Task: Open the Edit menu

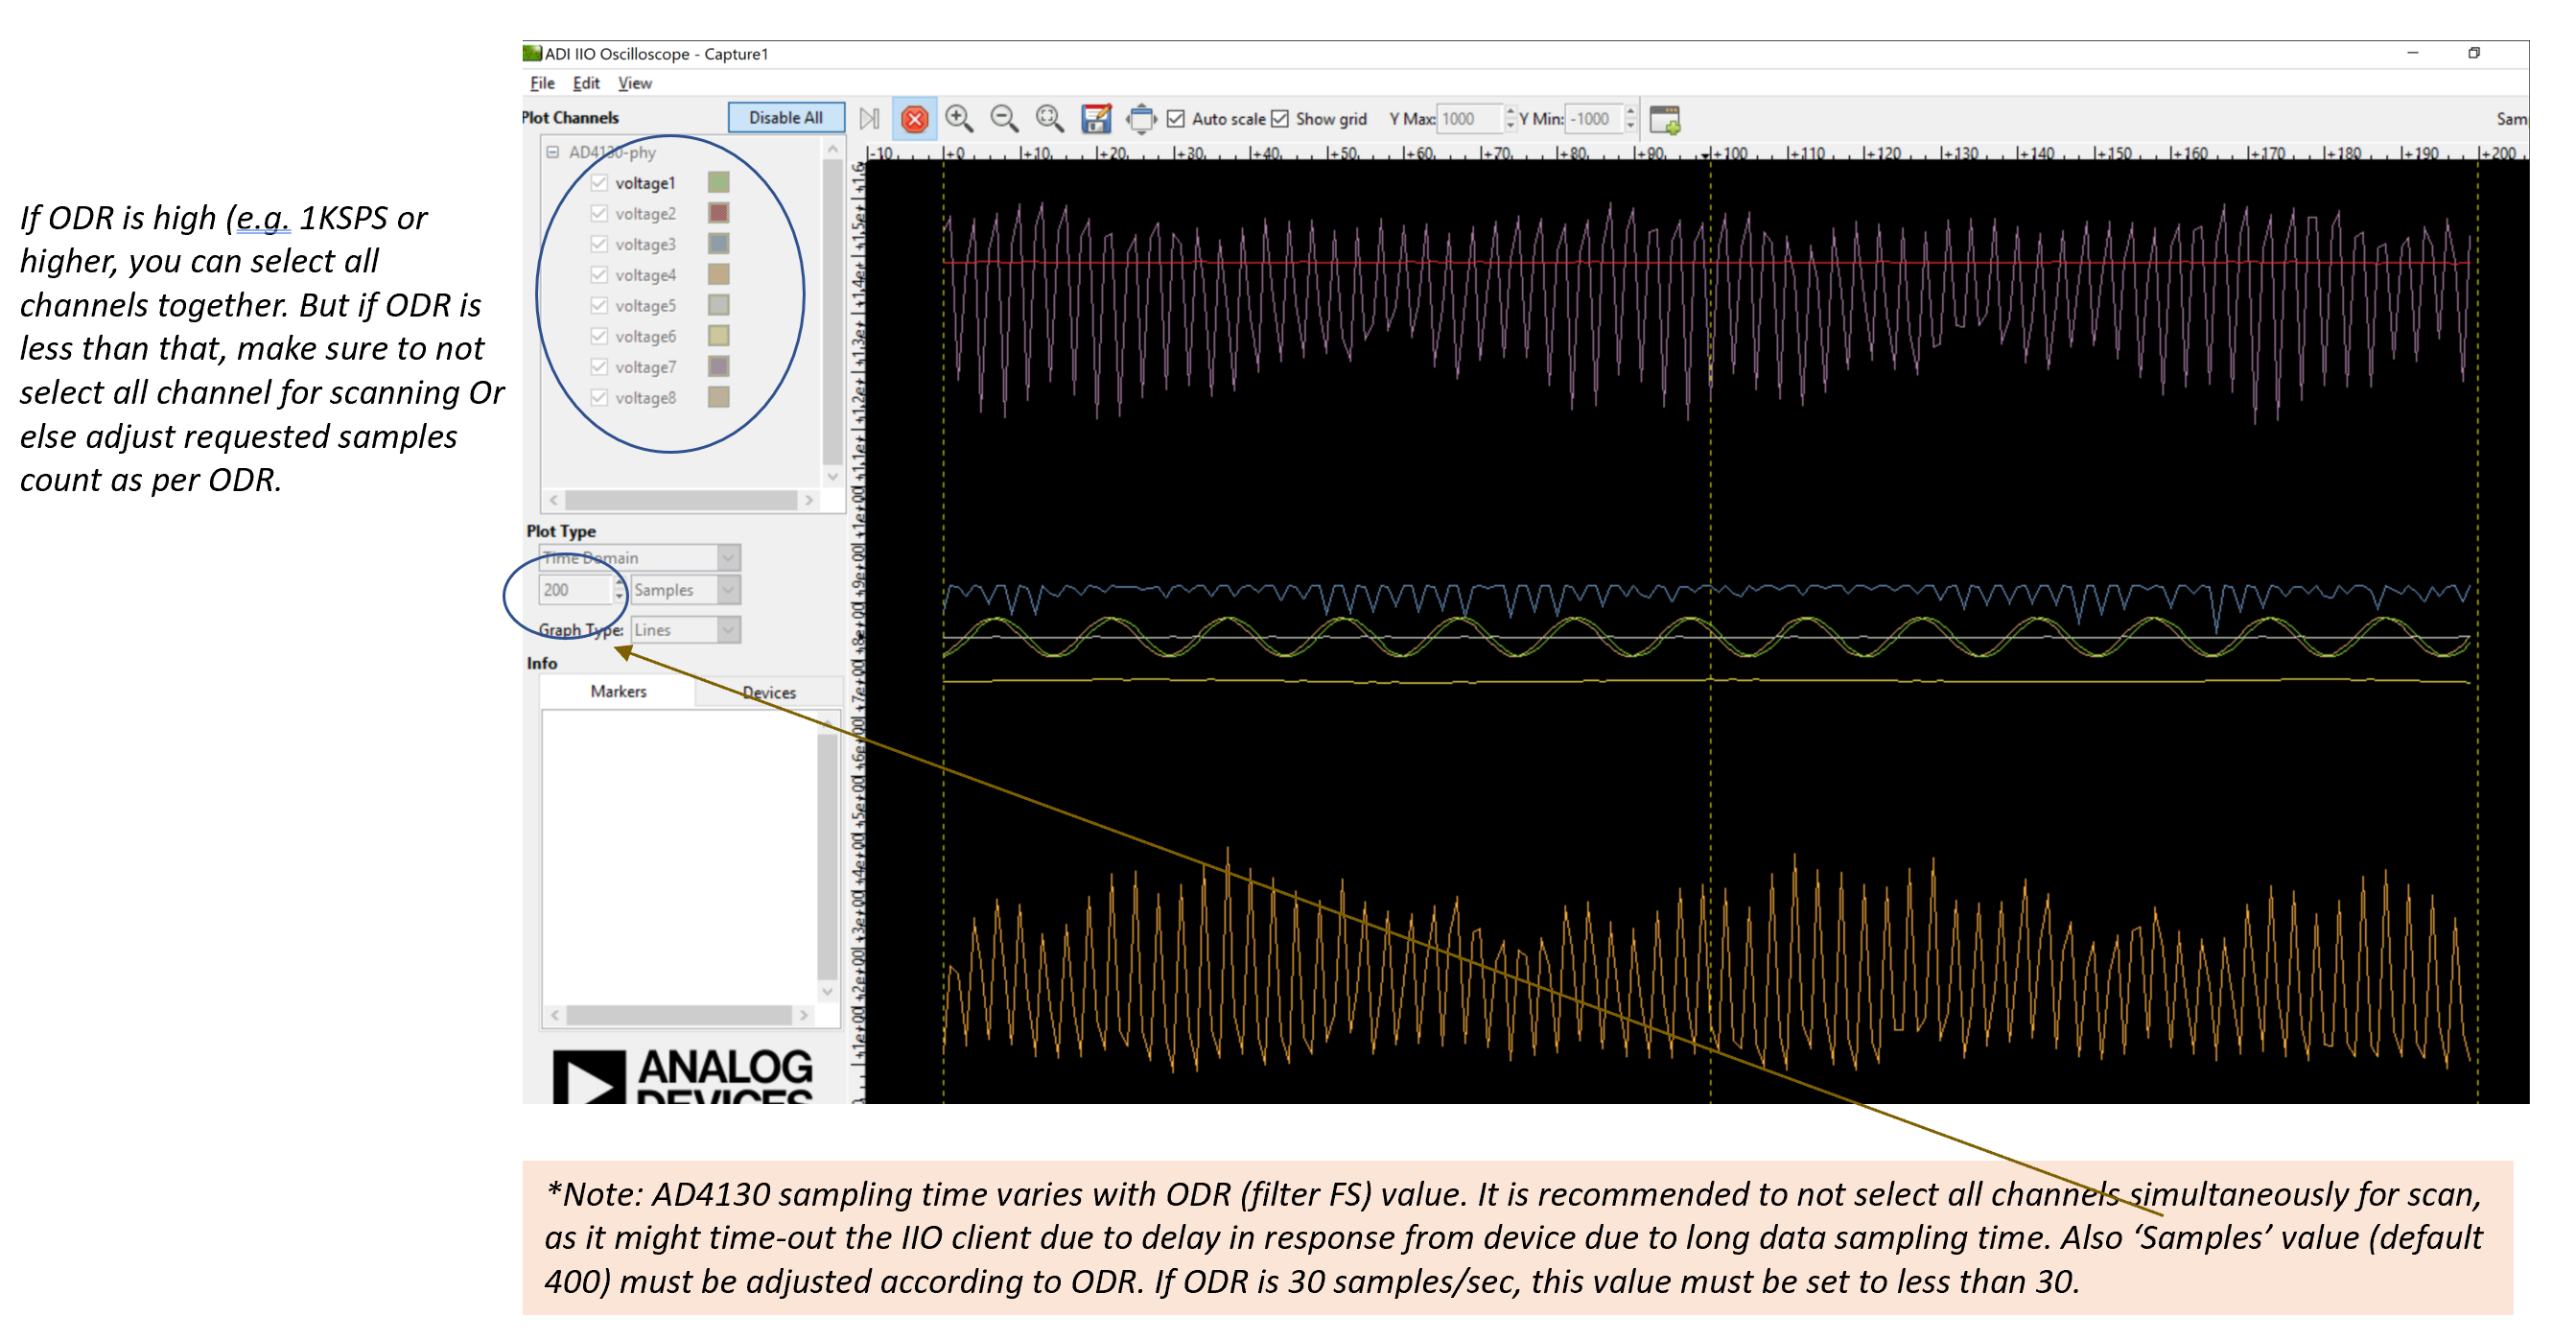Action: point(586,83)
